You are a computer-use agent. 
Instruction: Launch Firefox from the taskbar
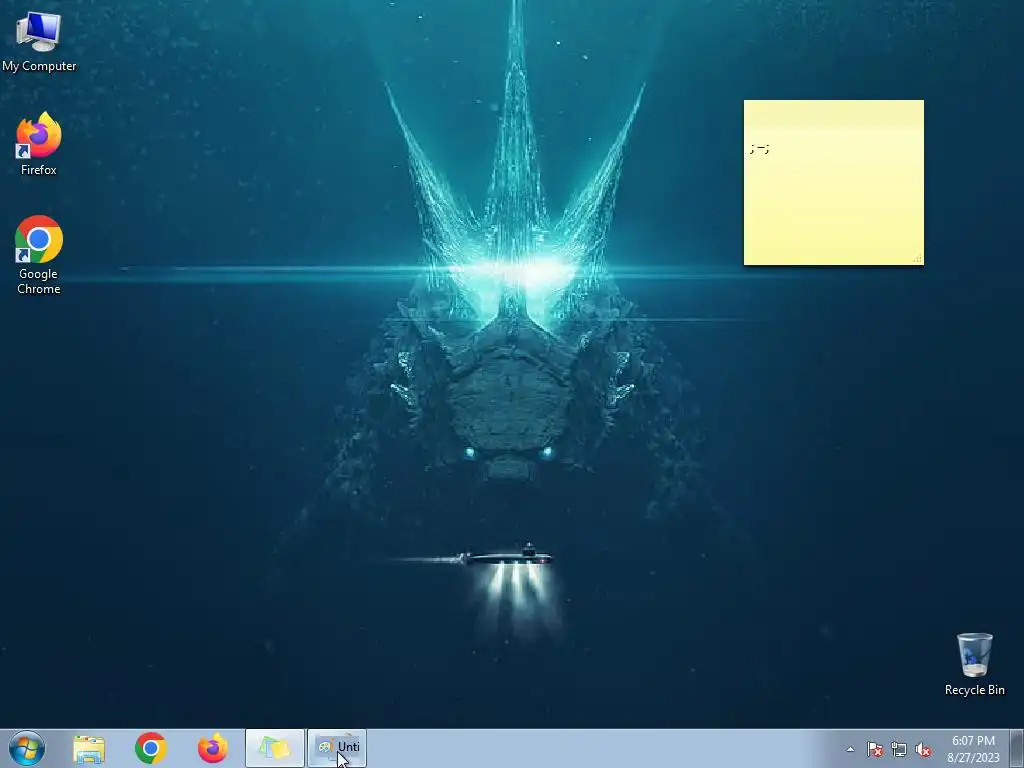click(213, 748)
